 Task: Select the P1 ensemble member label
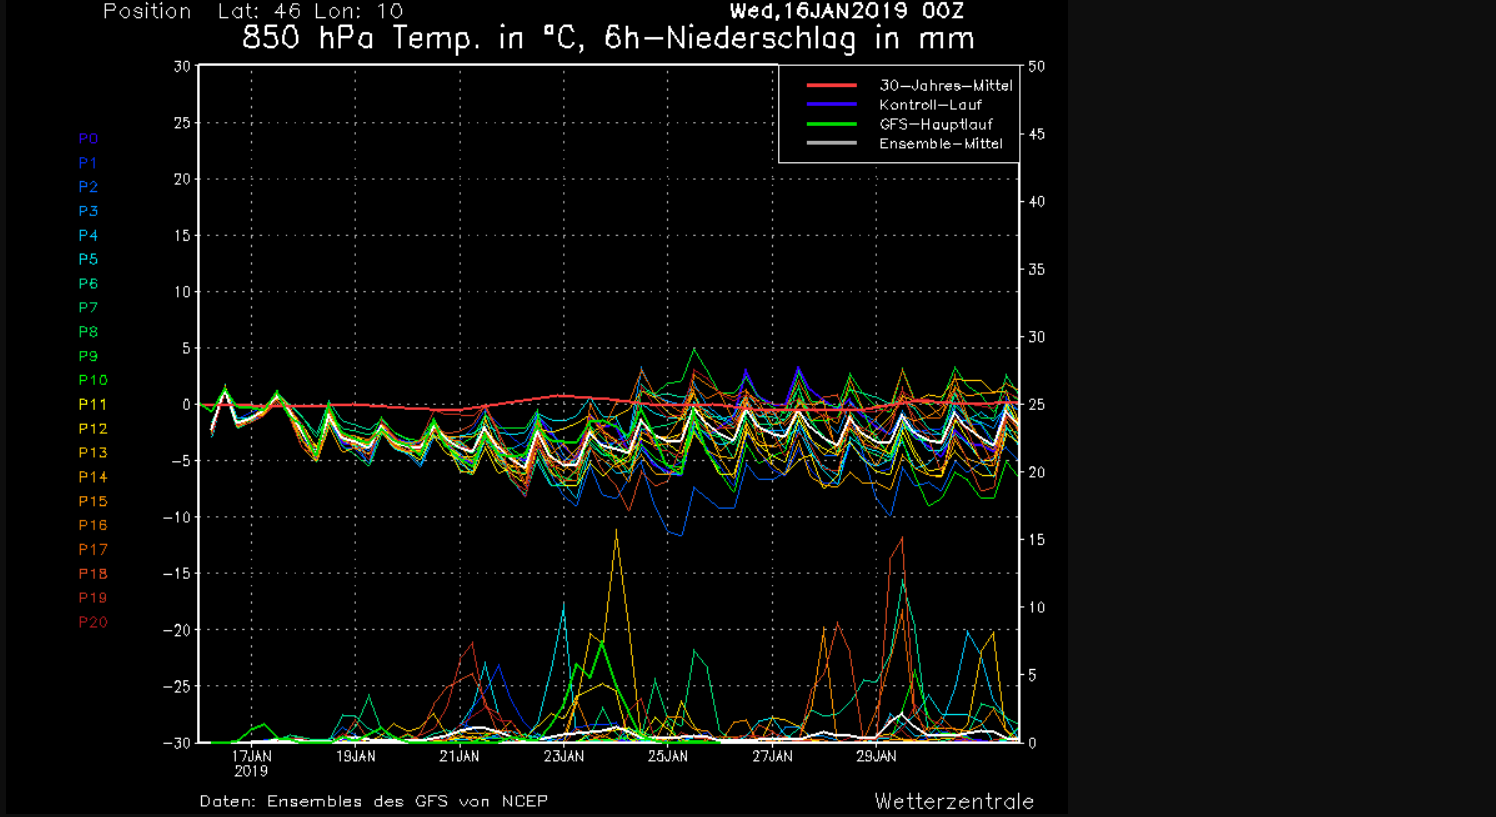[x=88, y=163]
